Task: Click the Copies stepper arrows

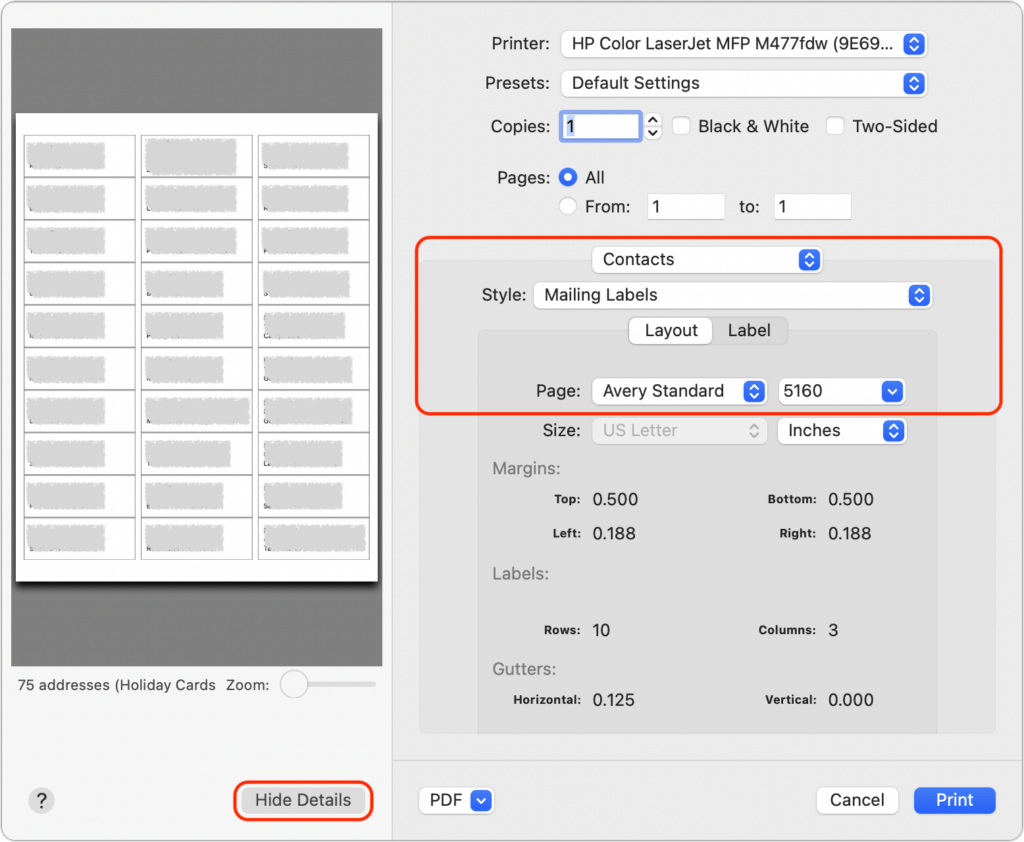Action: (653, 126)
